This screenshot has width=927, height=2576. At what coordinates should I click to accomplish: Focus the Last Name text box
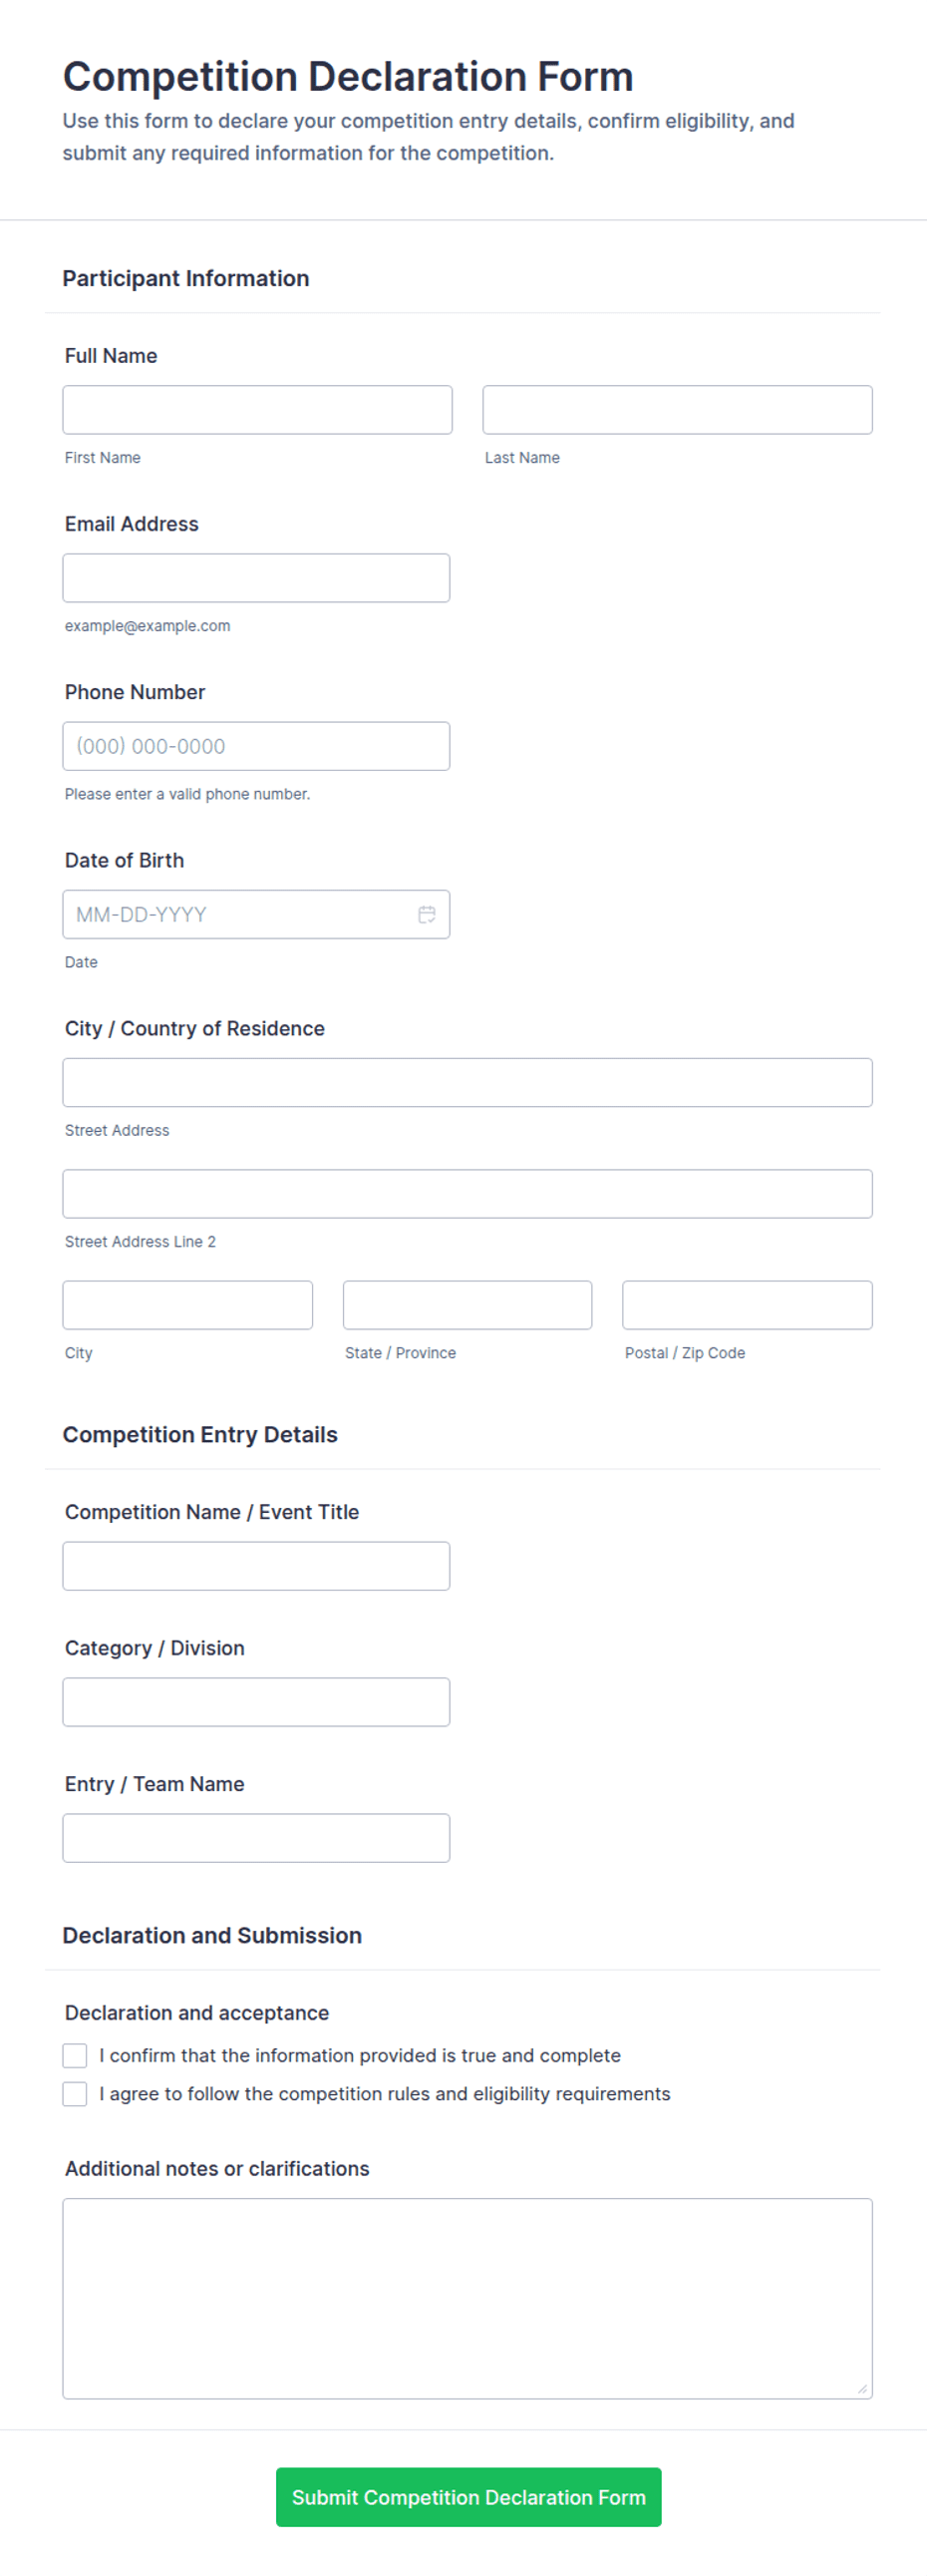[x=677, y=410]
